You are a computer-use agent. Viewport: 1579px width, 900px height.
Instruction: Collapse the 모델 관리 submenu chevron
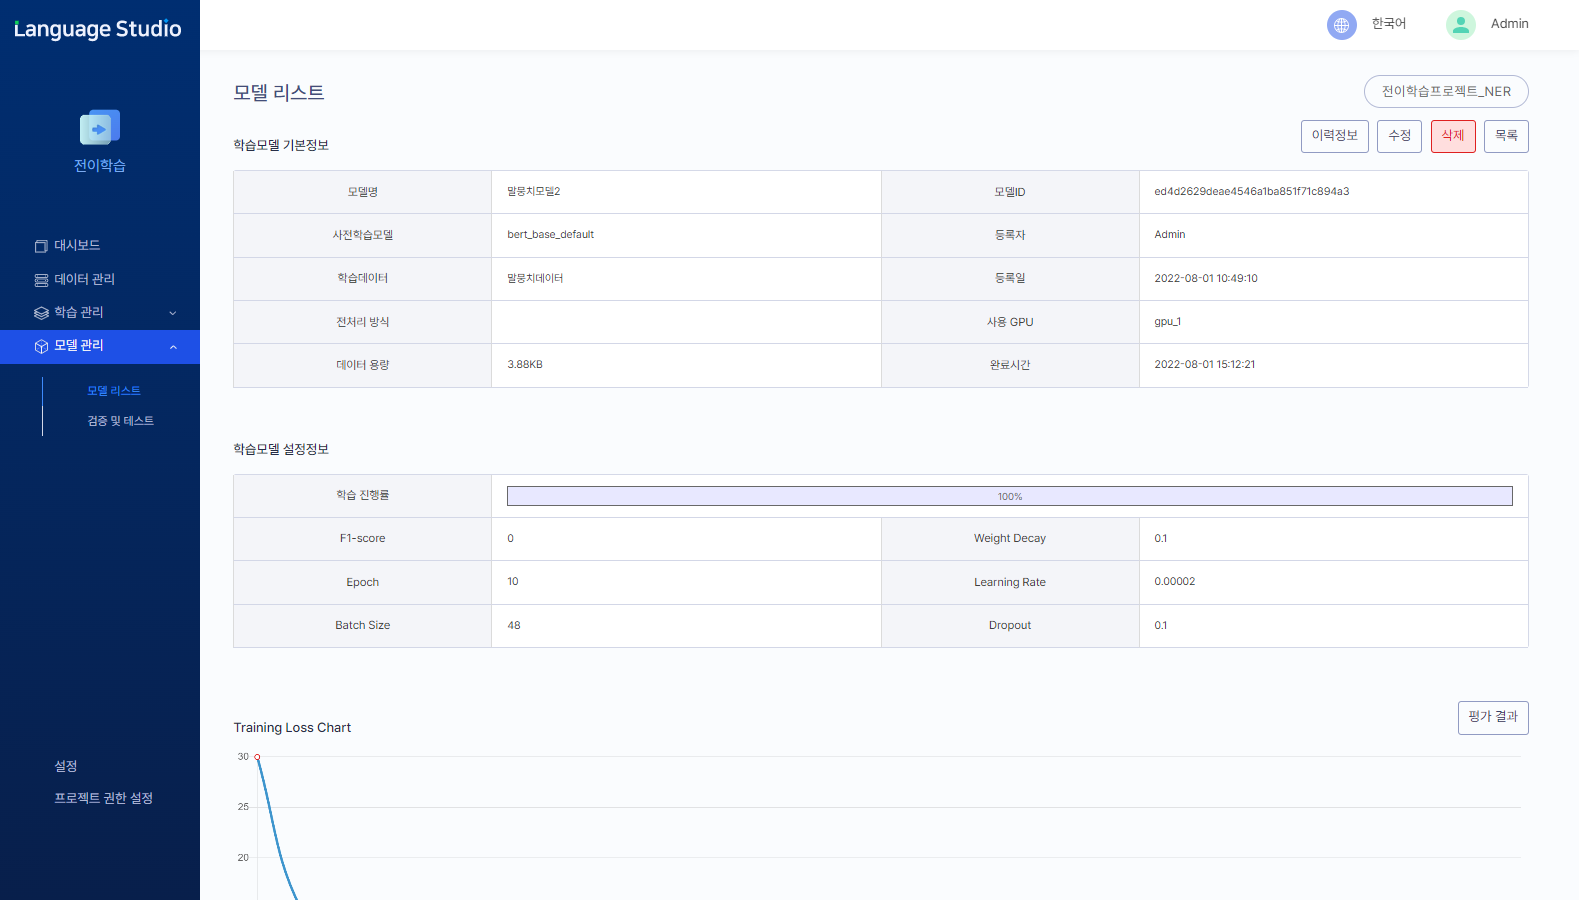pos(173,347)
